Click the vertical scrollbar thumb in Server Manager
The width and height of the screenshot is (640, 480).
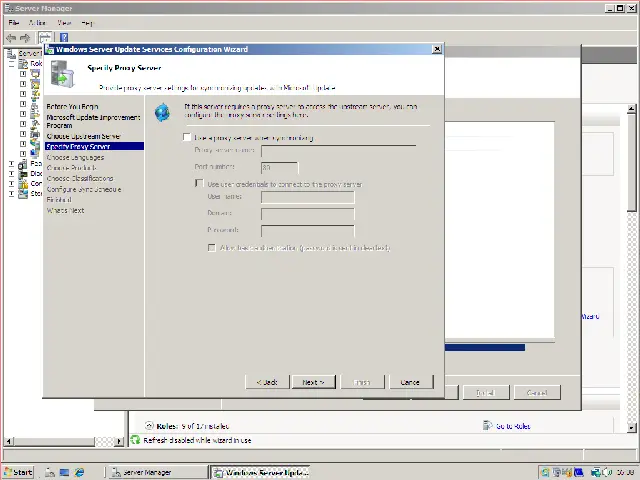point(631,162)
